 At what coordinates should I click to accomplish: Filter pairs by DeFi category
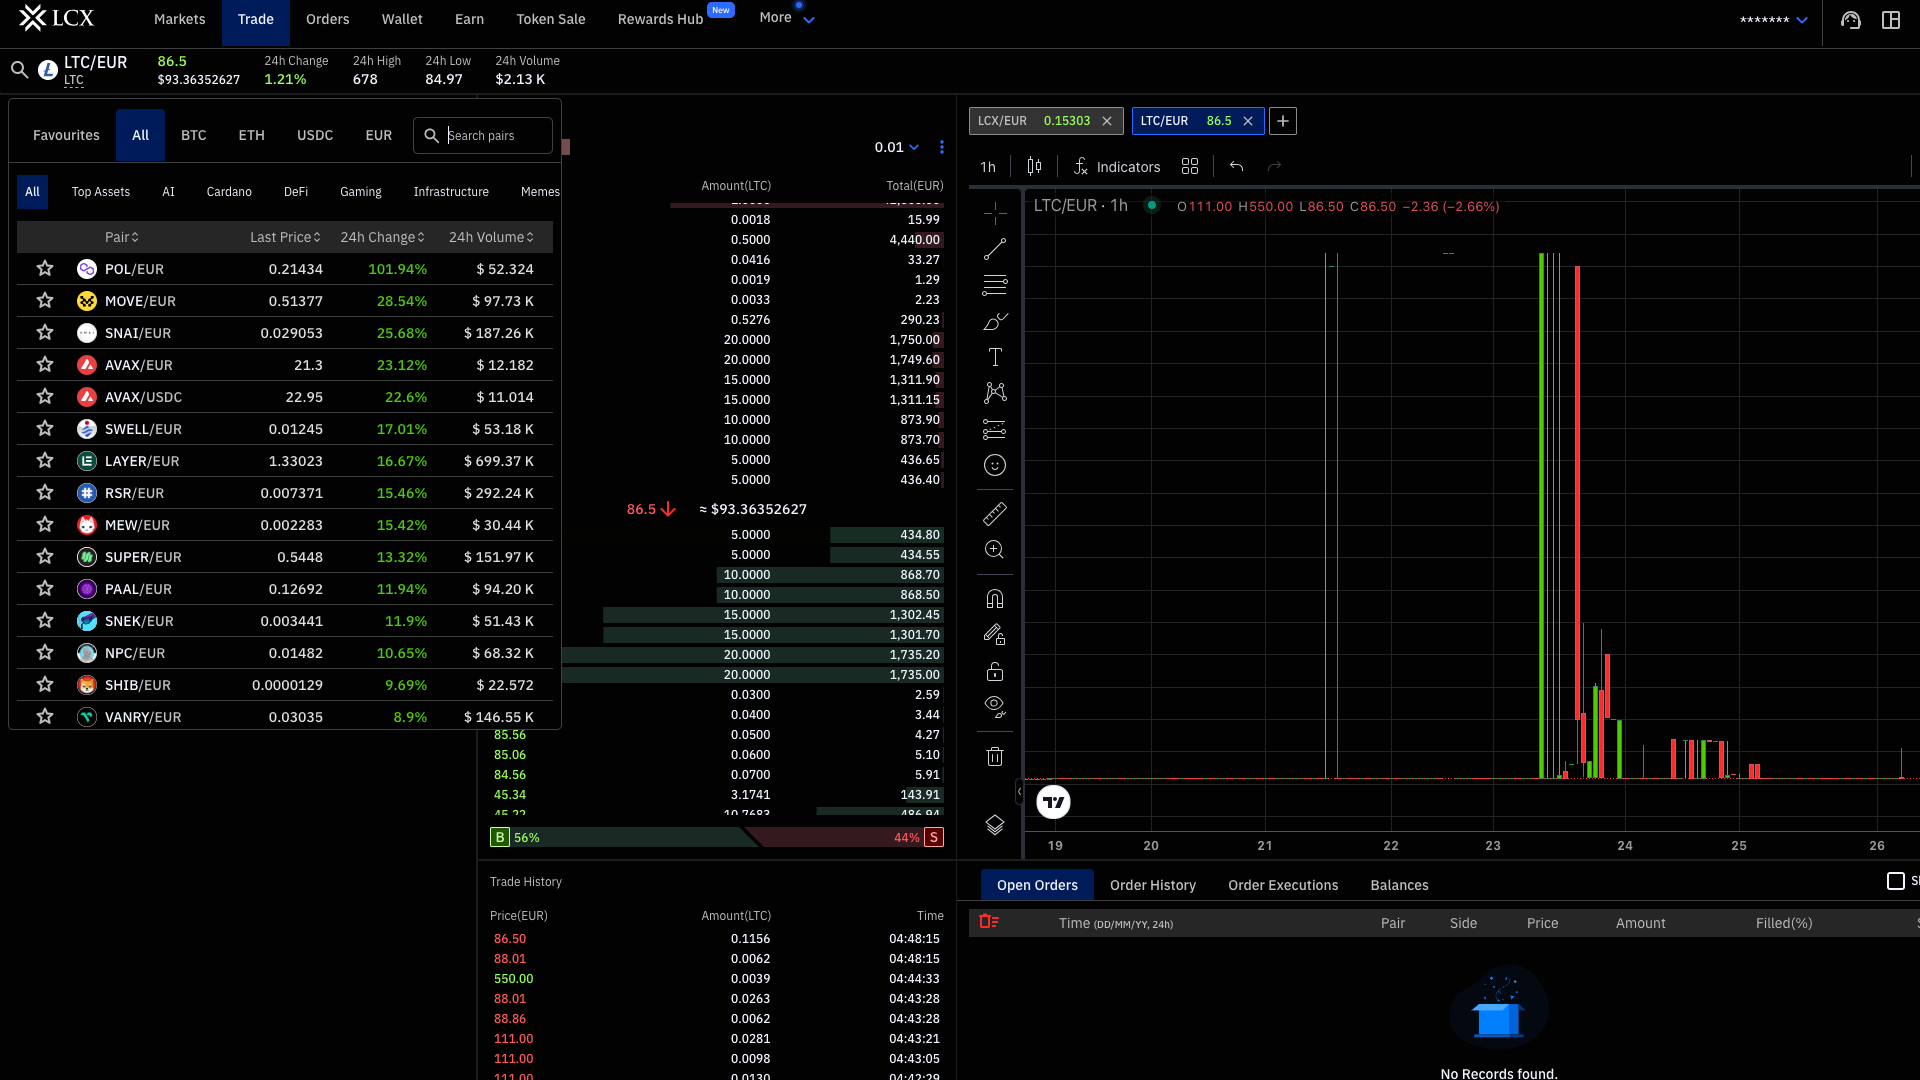pos(296,192)
